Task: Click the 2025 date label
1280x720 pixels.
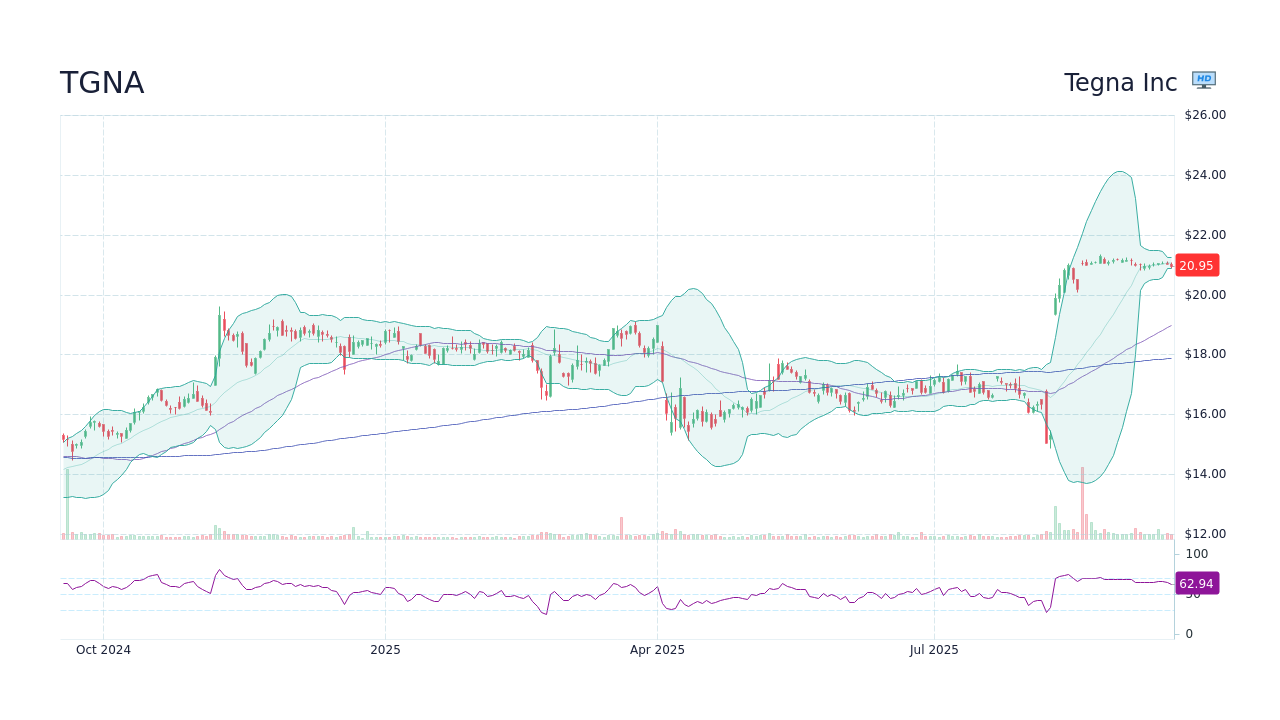Action: pyautogui.click(x=385, y=649)
